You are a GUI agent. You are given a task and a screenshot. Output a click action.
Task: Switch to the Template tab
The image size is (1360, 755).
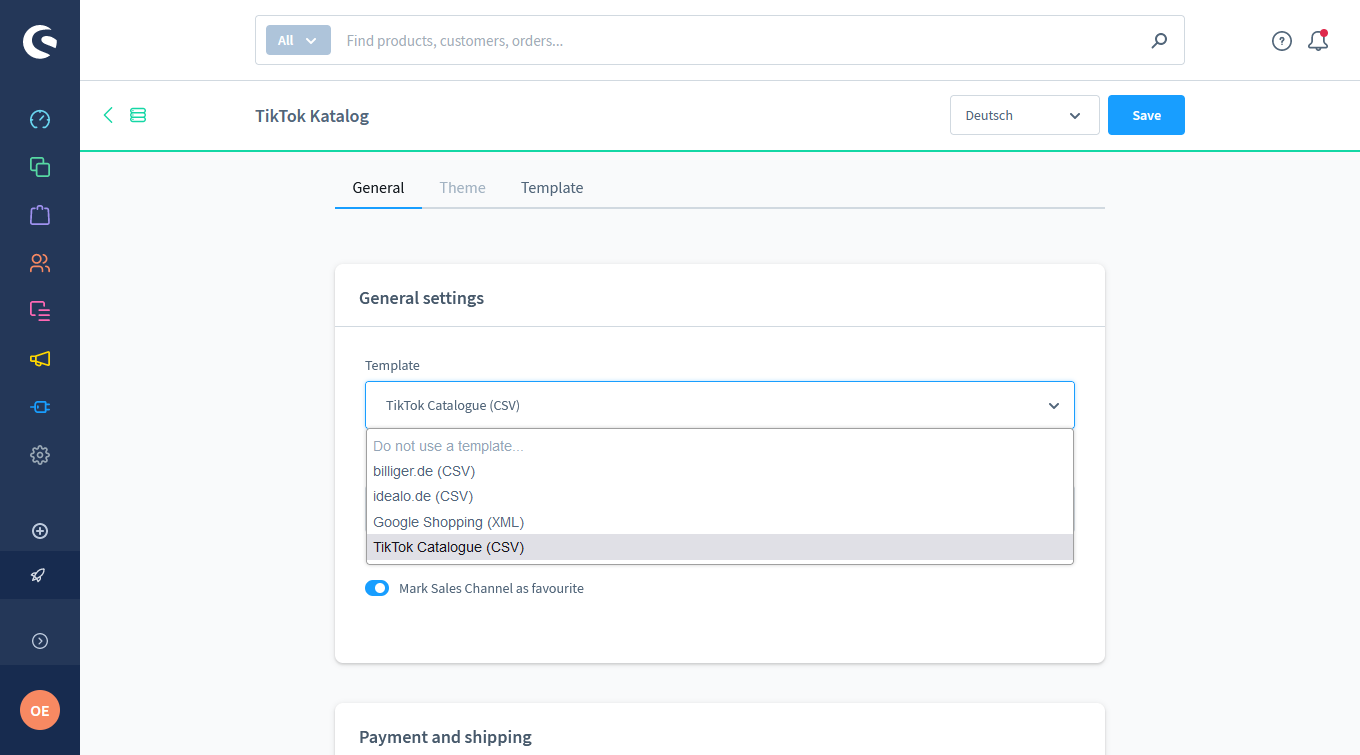point(552,188)
